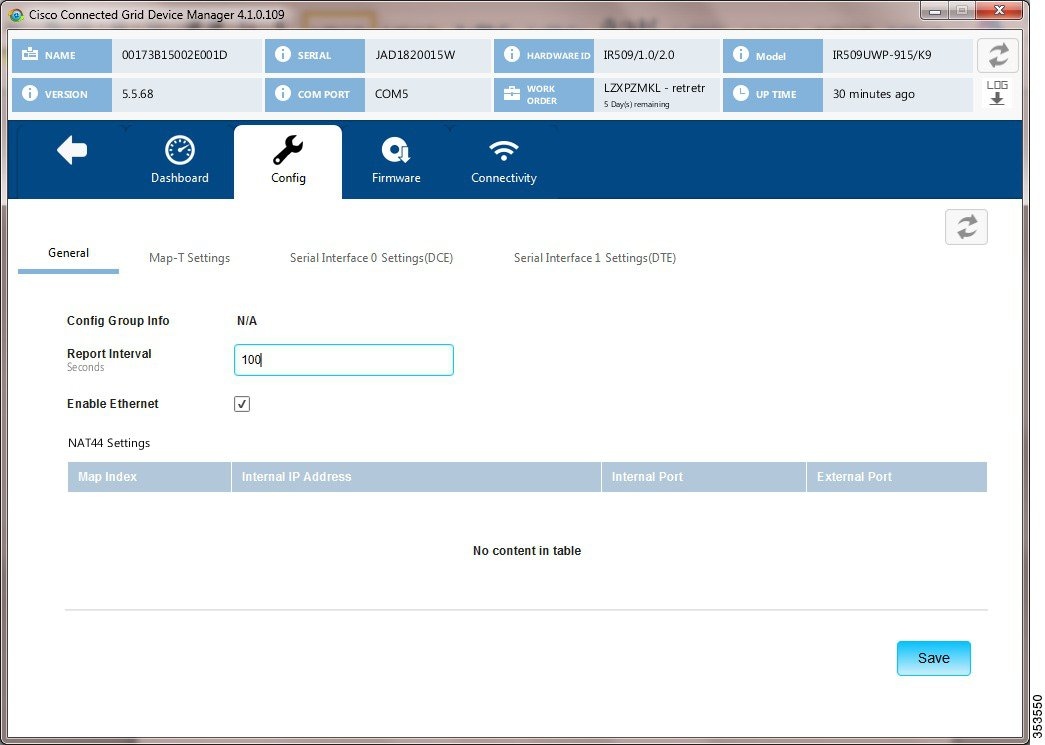Open the Firmware download icon

point(396,150)
